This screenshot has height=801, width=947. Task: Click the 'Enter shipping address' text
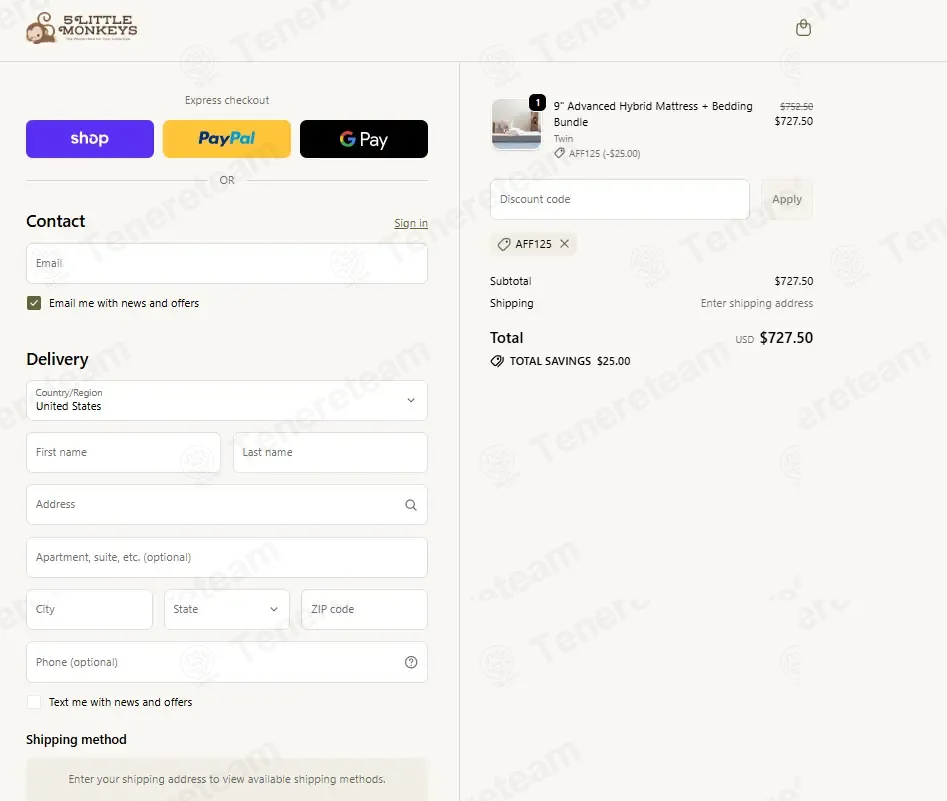pyautogui.click(x=757, y=303)
